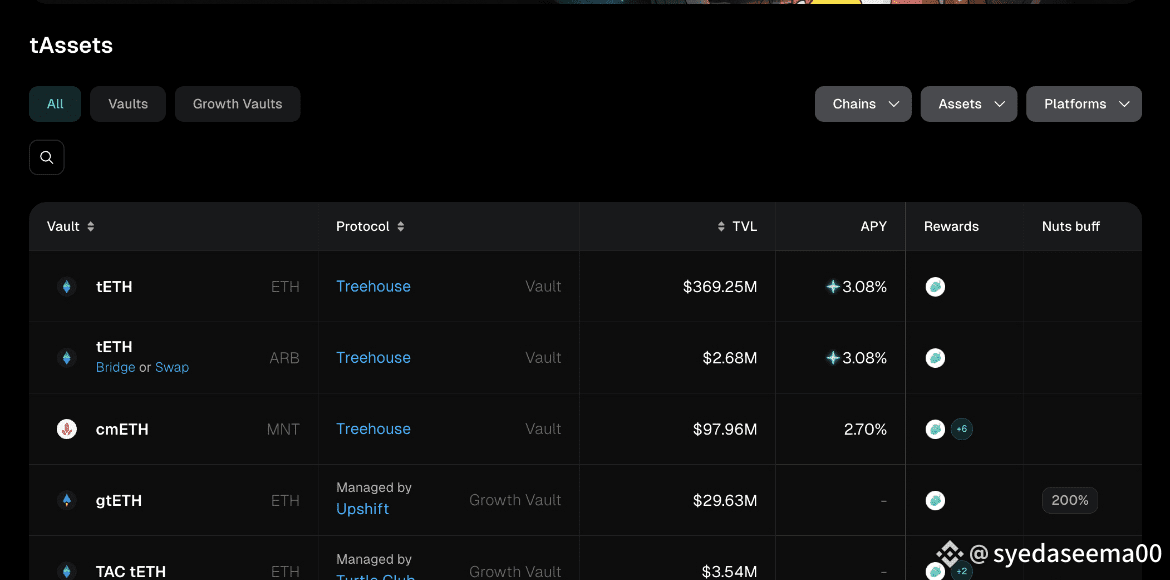Click Growth Vault label in gtETH row
The width and height of the screenshot is (1170, 580).
point(515,500)
